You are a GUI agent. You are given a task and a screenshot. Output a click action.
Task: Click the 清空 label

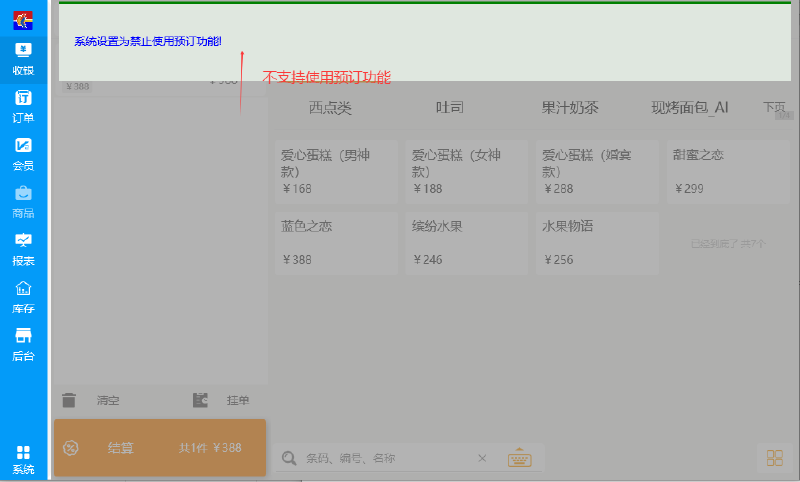coord(108,400)
